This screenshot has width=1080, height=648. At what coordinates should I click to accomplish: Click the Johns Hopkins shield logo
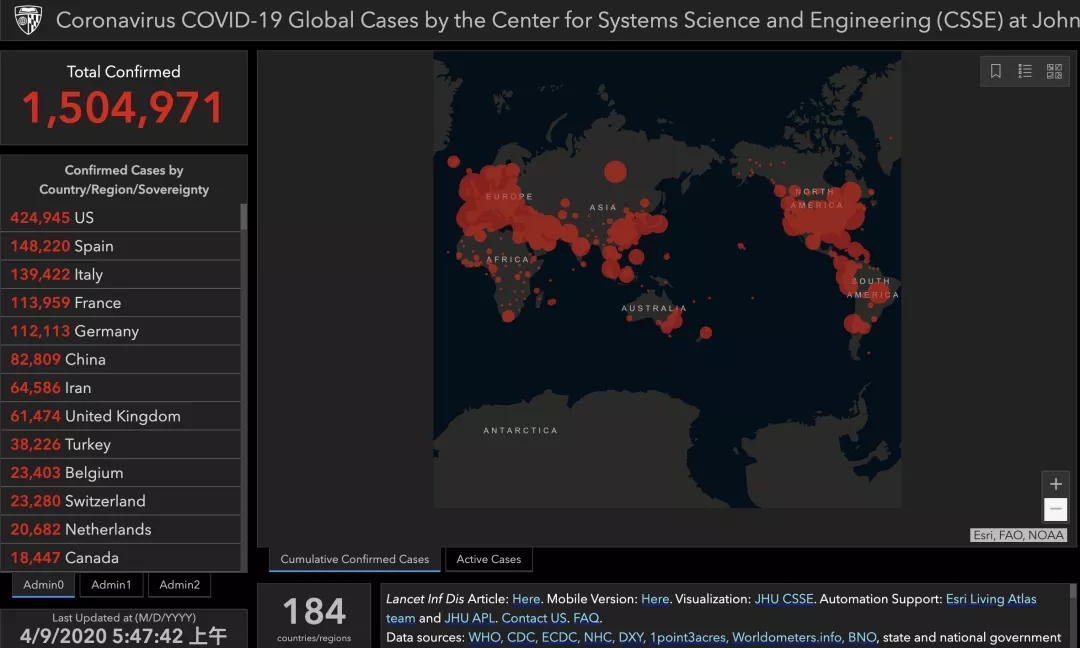click(28, 20)
